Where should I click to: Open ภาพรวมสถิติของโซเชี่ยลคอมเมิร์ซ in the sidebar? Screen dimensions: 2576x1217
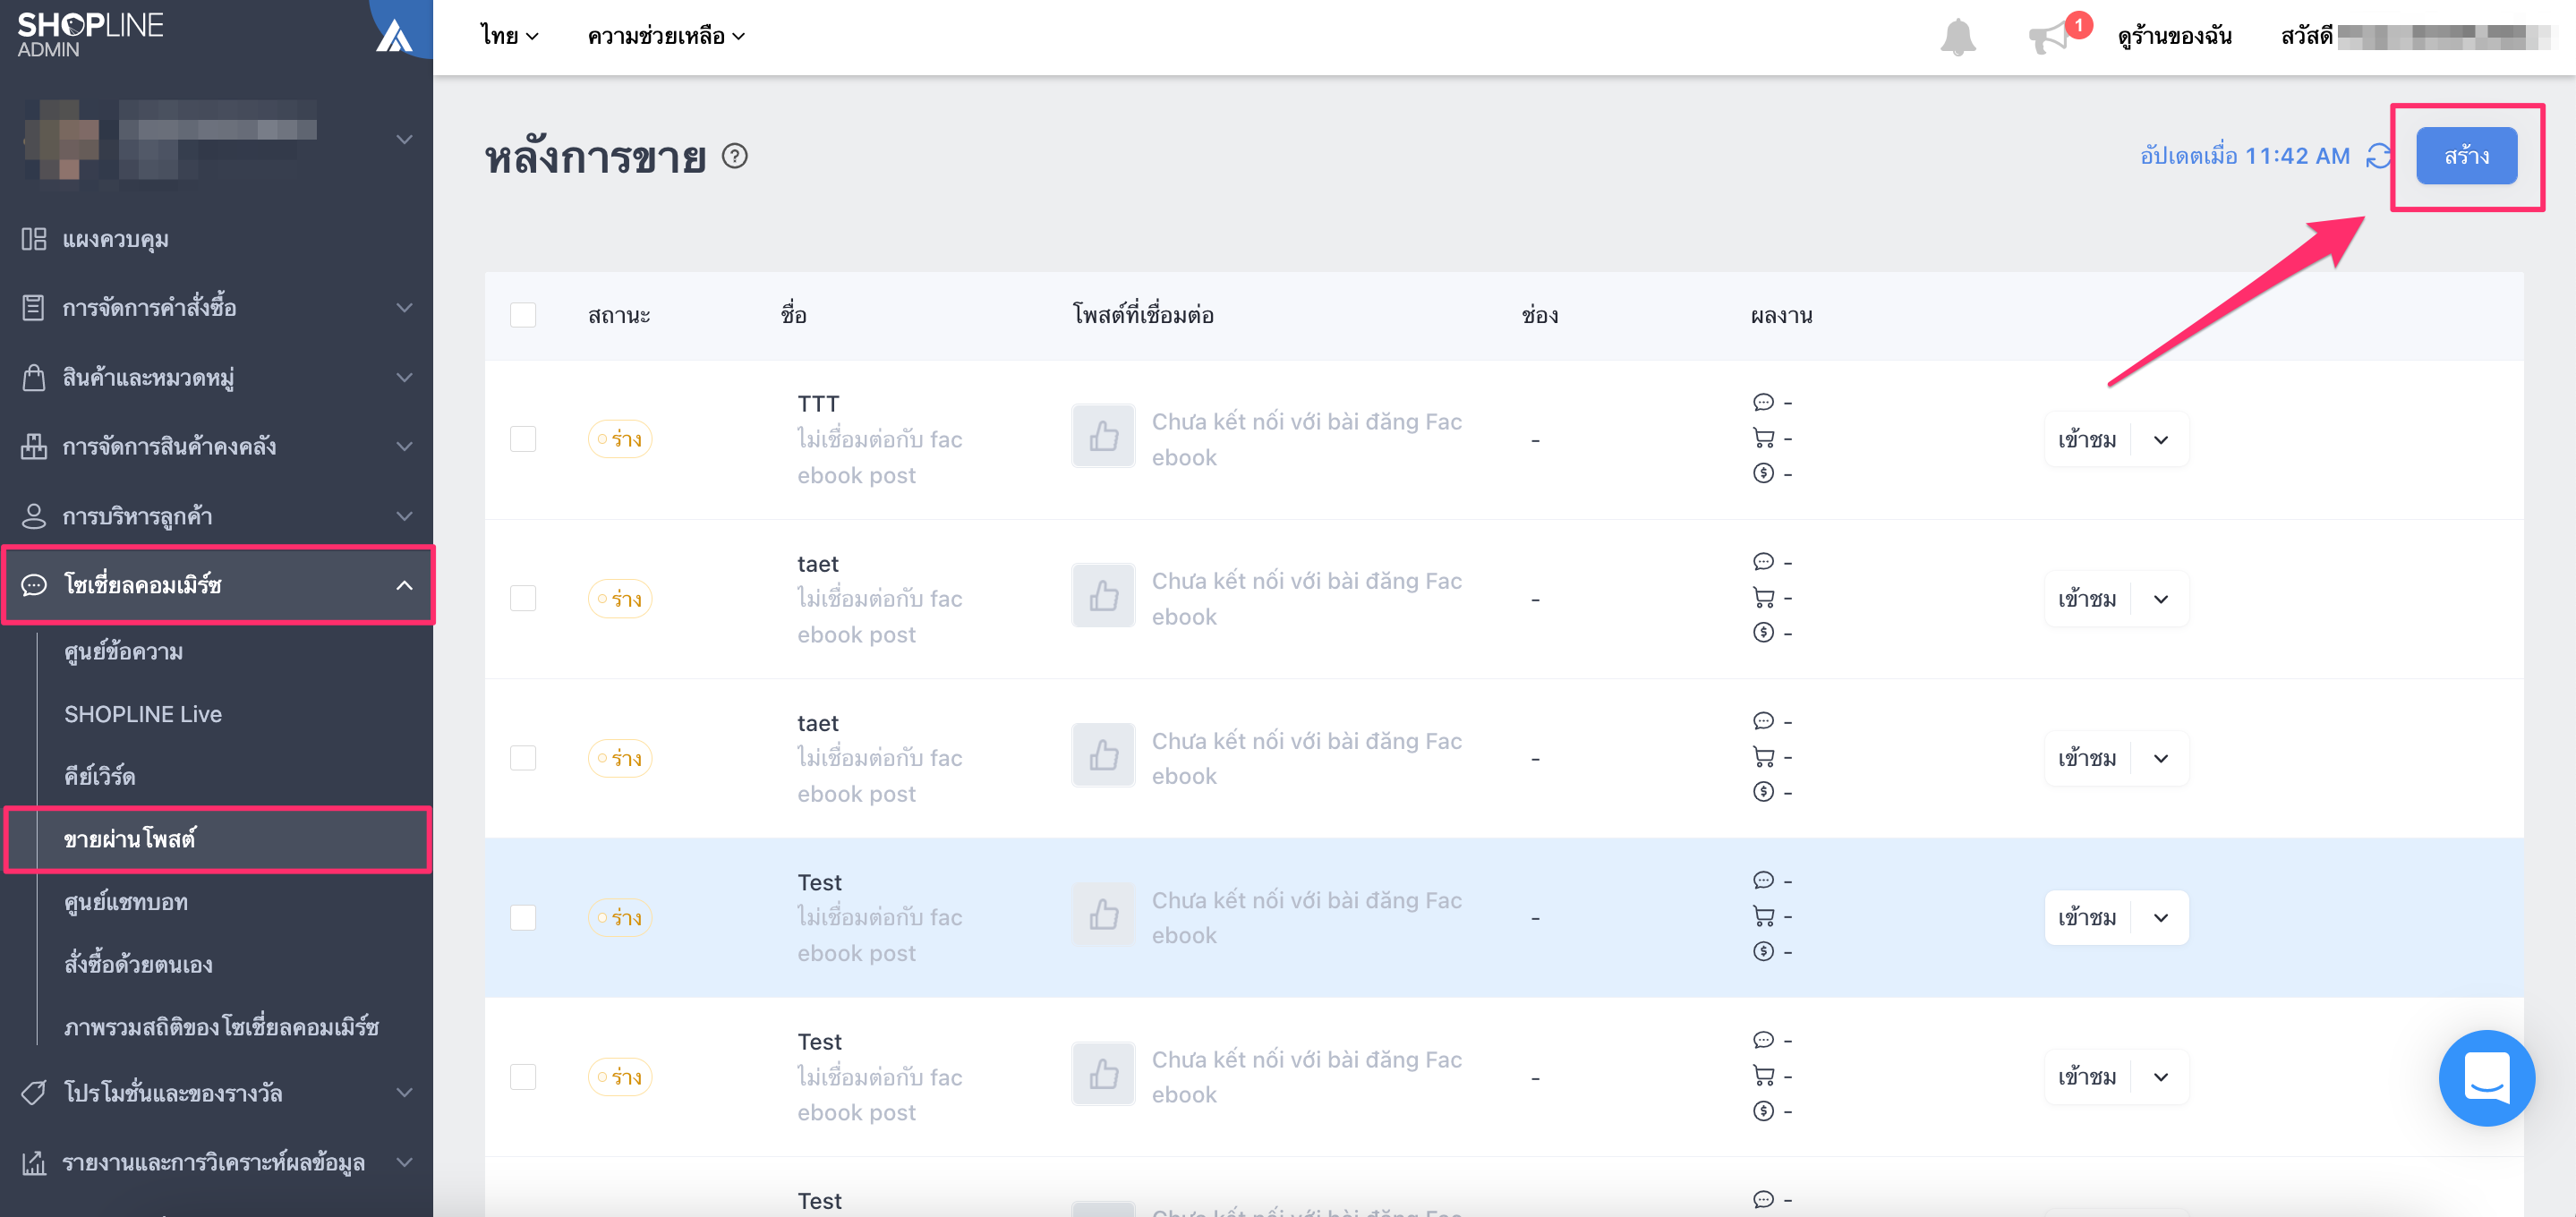point(221,1027)
